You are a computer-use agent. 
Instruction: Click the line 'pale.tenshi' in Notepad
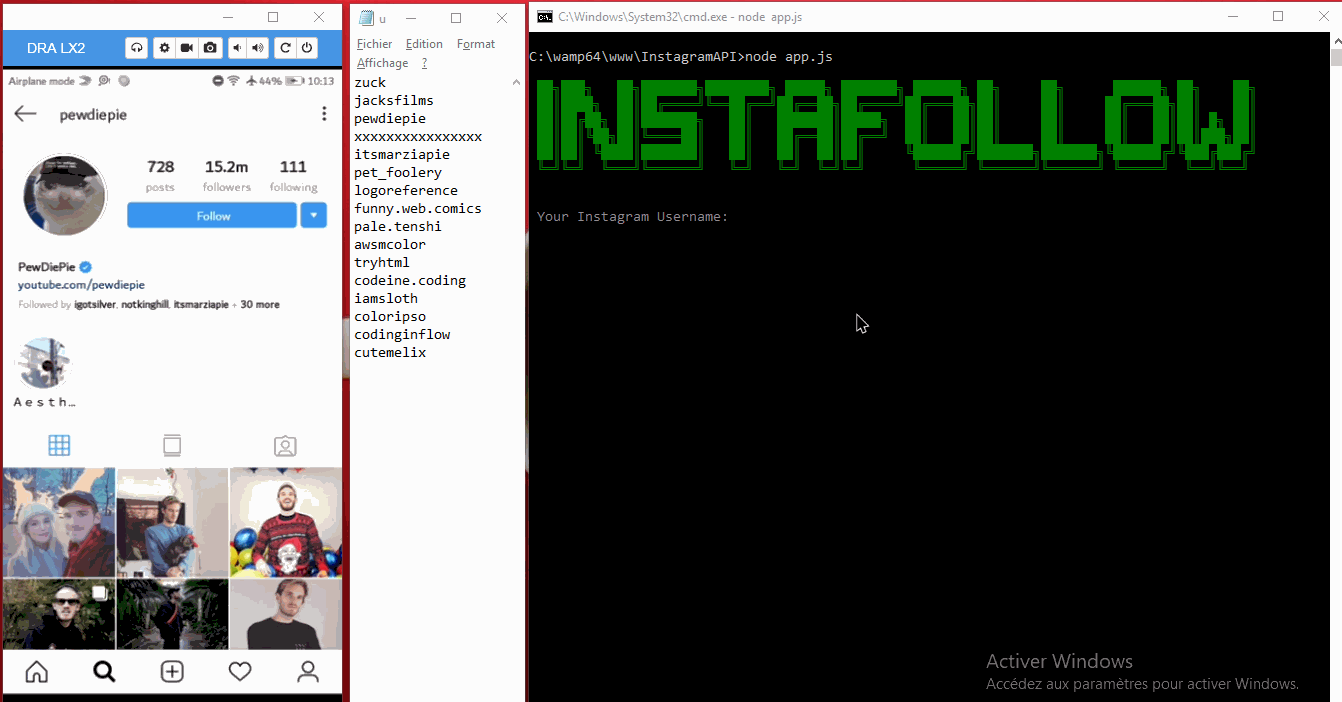point(398,227)
